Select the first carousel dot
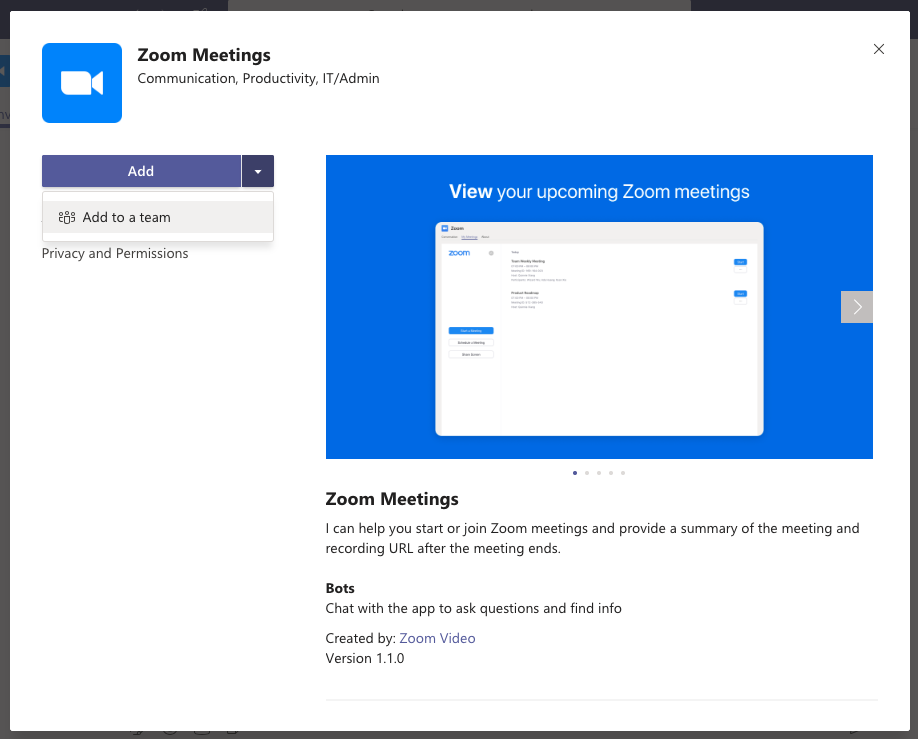This screenshot has height=739, width=918. [x=575, y=473]
